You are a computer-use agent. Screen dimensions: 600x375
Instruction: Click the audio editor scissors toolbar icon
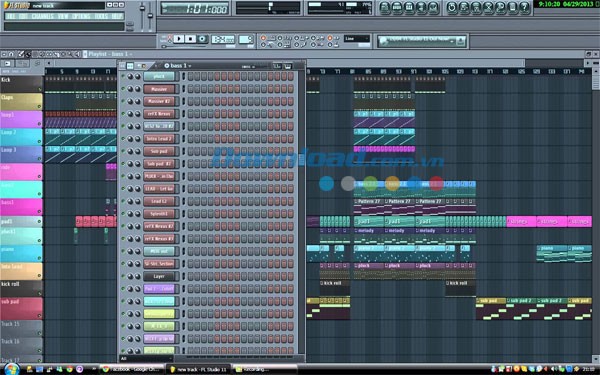coord(488,8)
